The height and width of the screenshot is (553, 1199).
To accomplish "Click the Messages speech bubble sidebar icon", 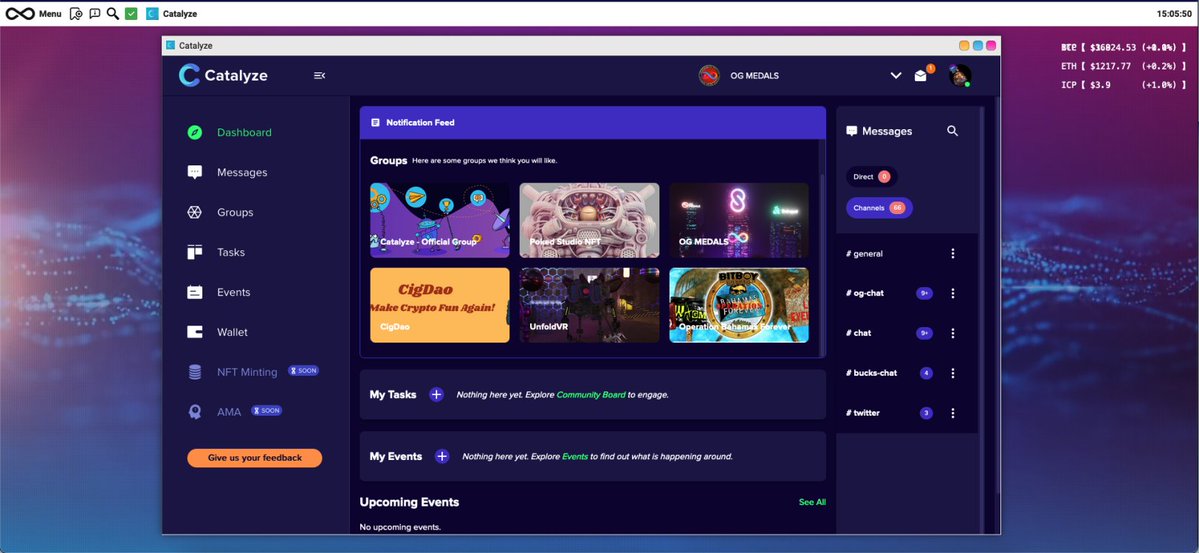I will point(195,172).
